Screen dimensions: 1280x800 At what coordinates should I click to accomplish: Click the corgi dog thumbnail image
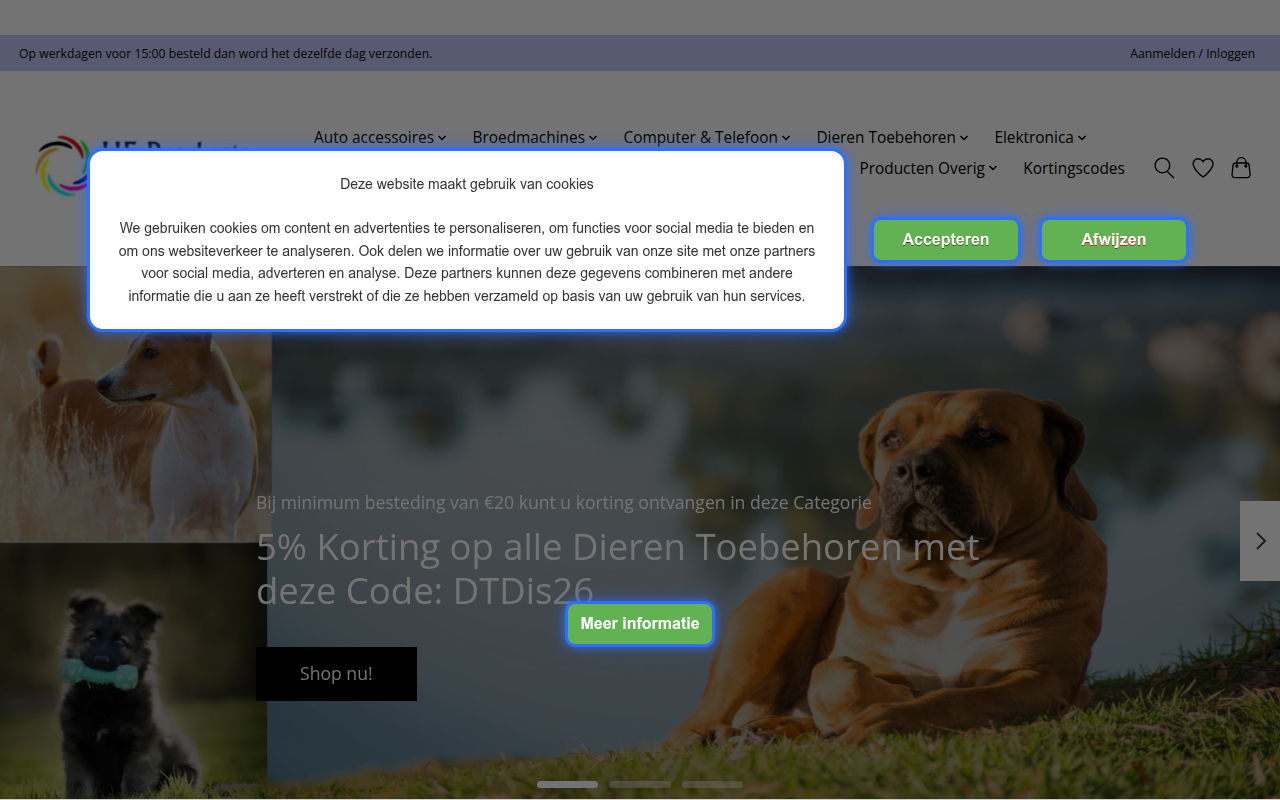[x=136, y=436]
